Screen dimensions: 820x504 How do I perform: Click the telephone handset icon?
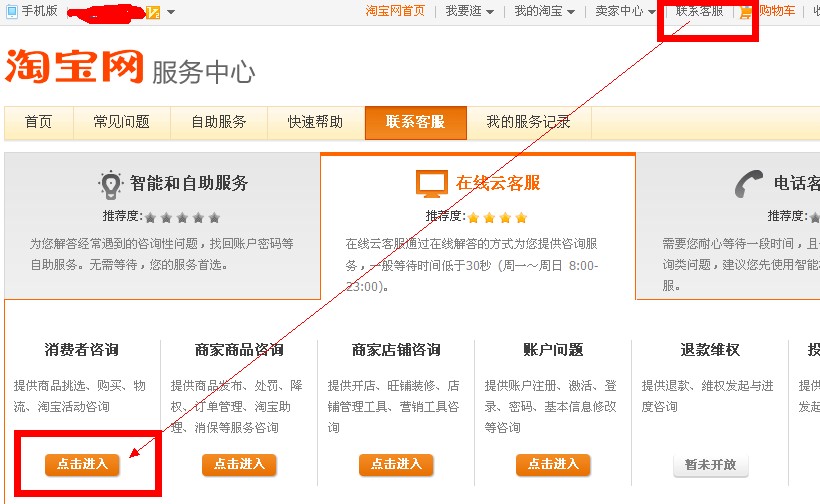tap(749, 184)
